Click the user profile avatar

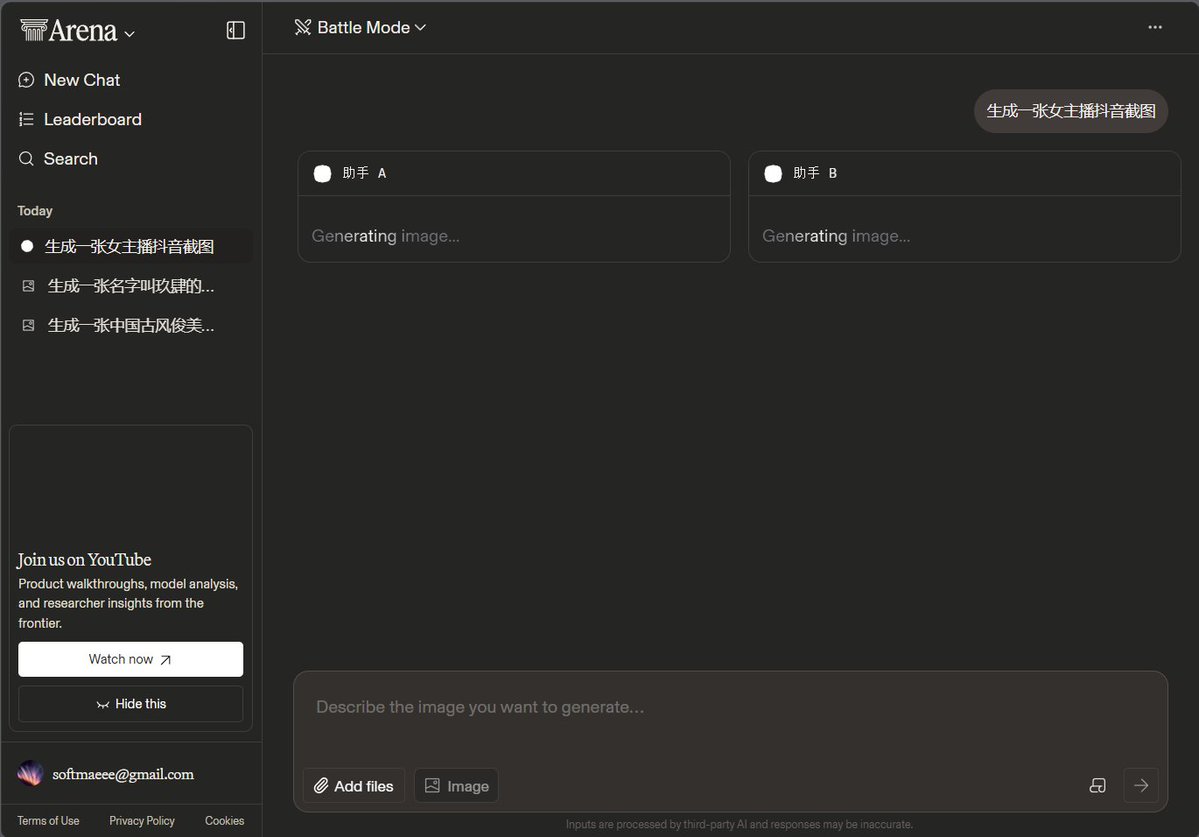(31, 774)
